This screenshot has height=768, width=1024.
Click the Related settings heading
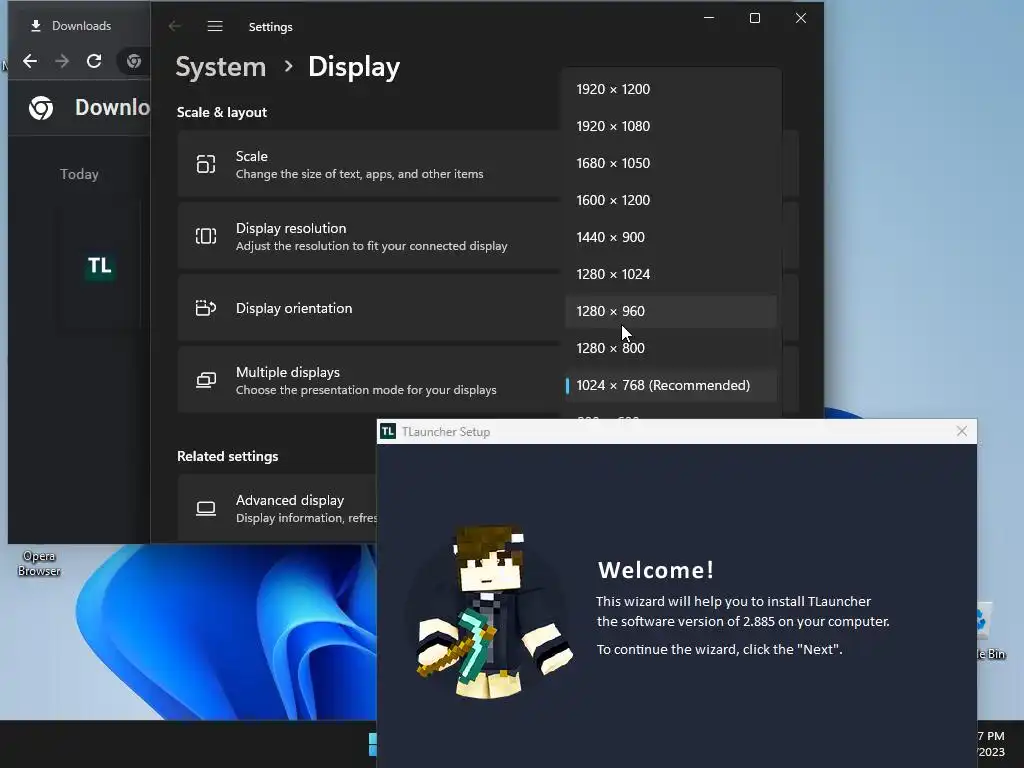tap(227, 456)
